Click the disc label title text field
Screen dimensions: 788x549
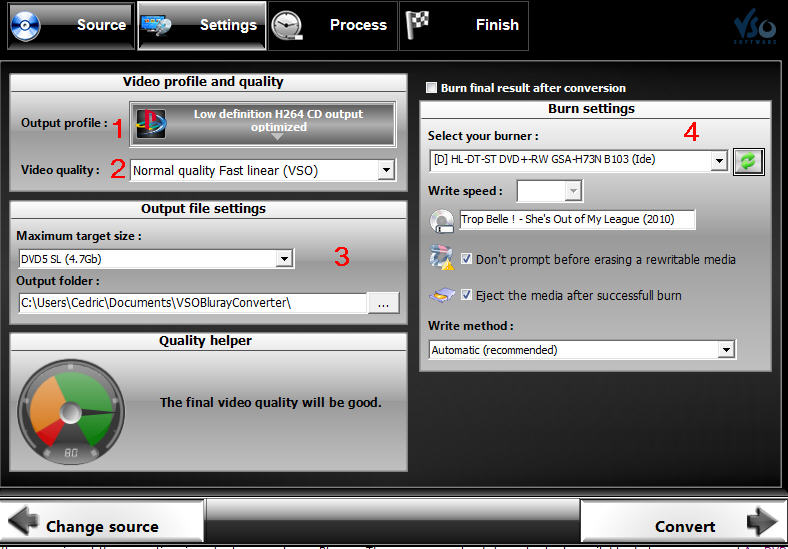(x=577, y=220)
